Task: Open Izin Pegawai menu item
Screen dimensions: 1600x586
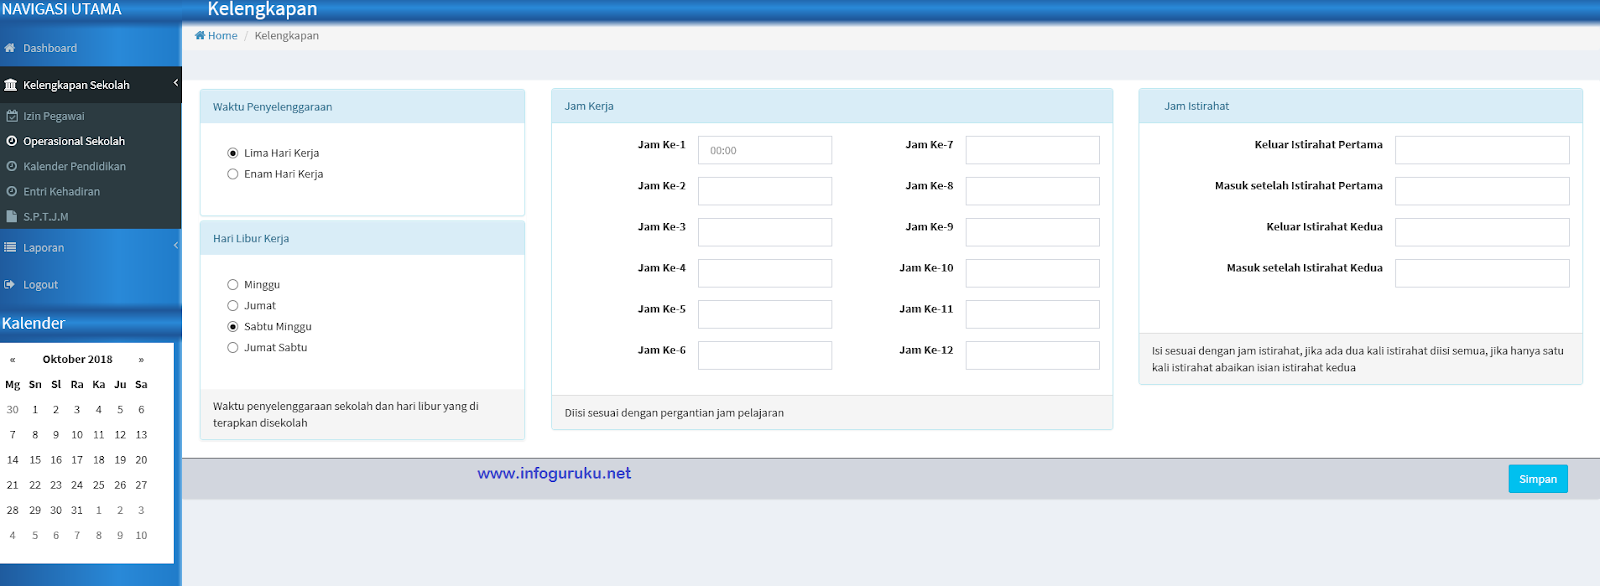Action: (x=91, y=116)
